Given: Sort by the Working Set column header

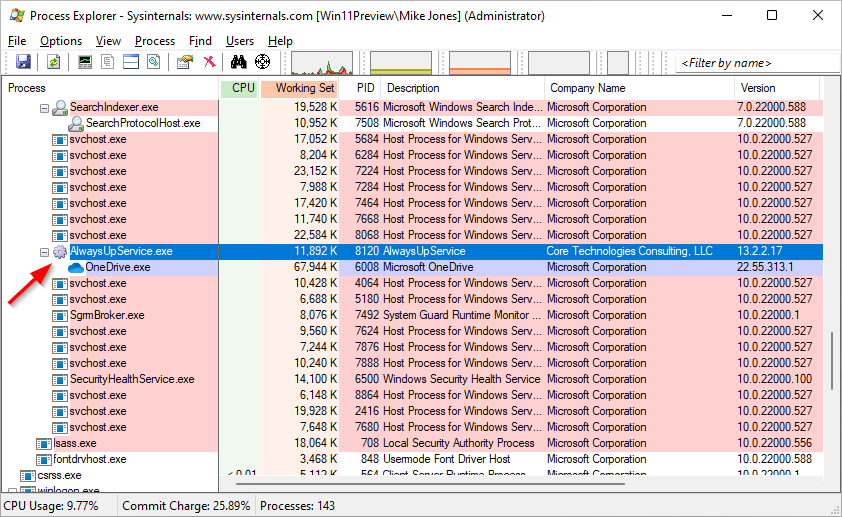Looking at the screenshot, I should 299,88.
